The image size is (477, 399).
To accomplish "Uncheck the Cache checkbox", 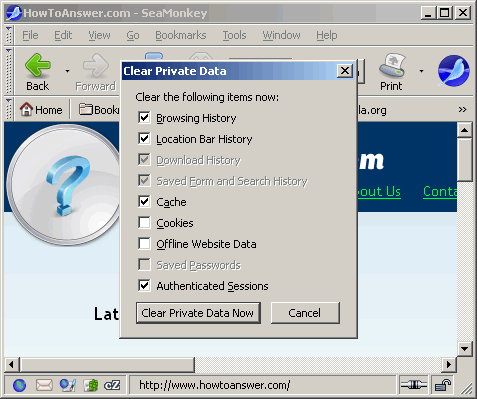I will pyautogui.click(x=144, y=202).
